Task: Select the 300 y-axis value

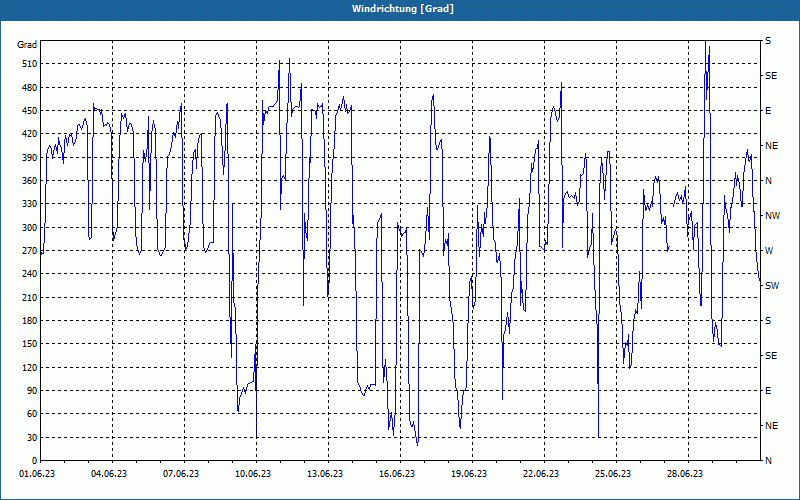Action: 29,227
